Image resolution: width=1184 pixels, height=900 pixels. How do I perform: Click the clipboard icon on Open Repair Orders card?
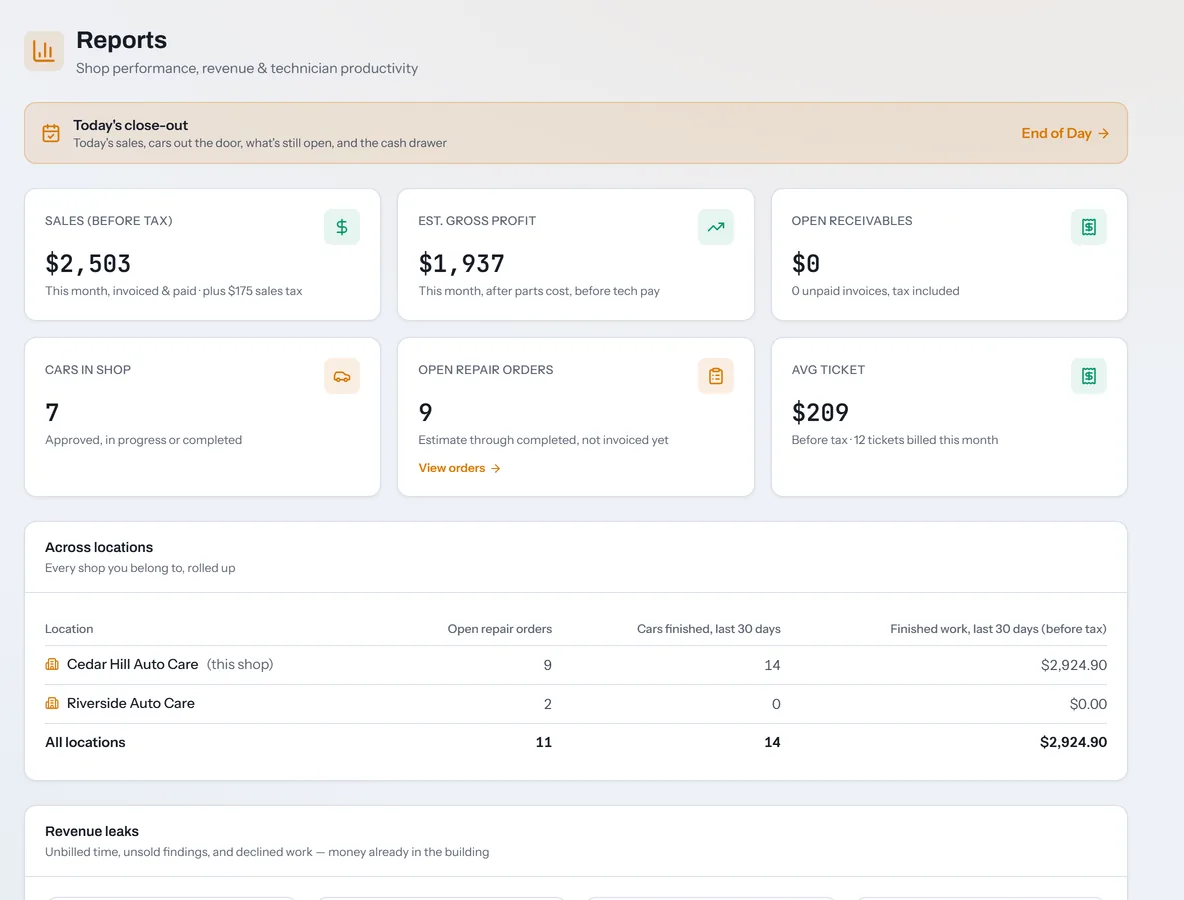716,376
